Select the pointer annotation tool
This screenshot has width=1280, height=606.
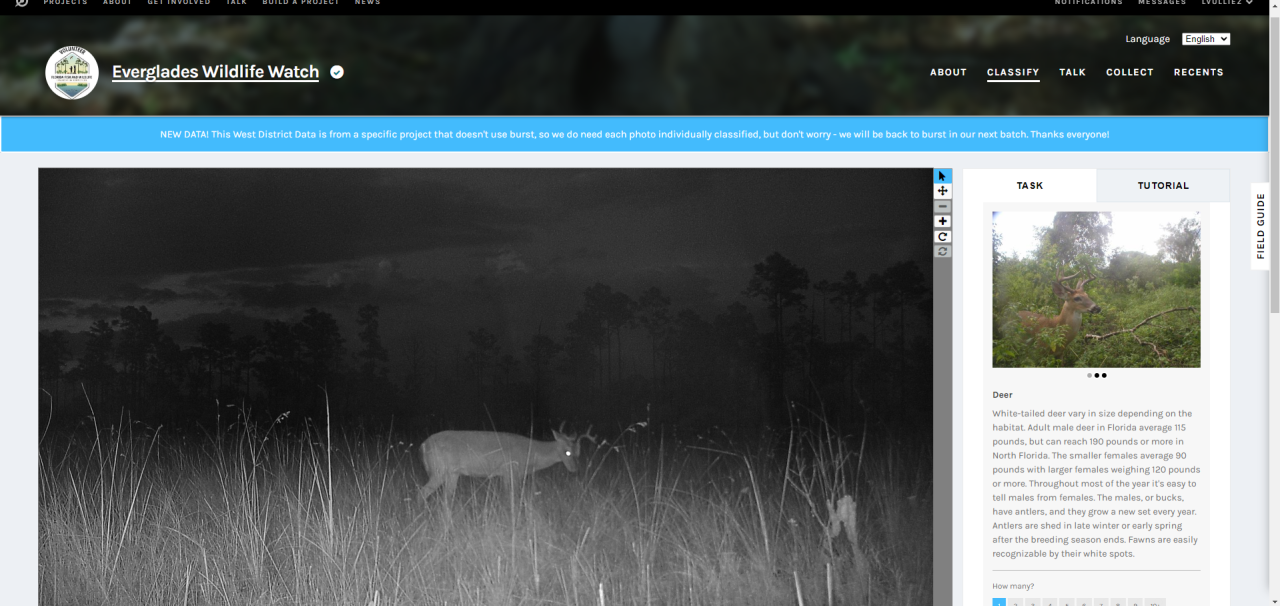(942, 176)
